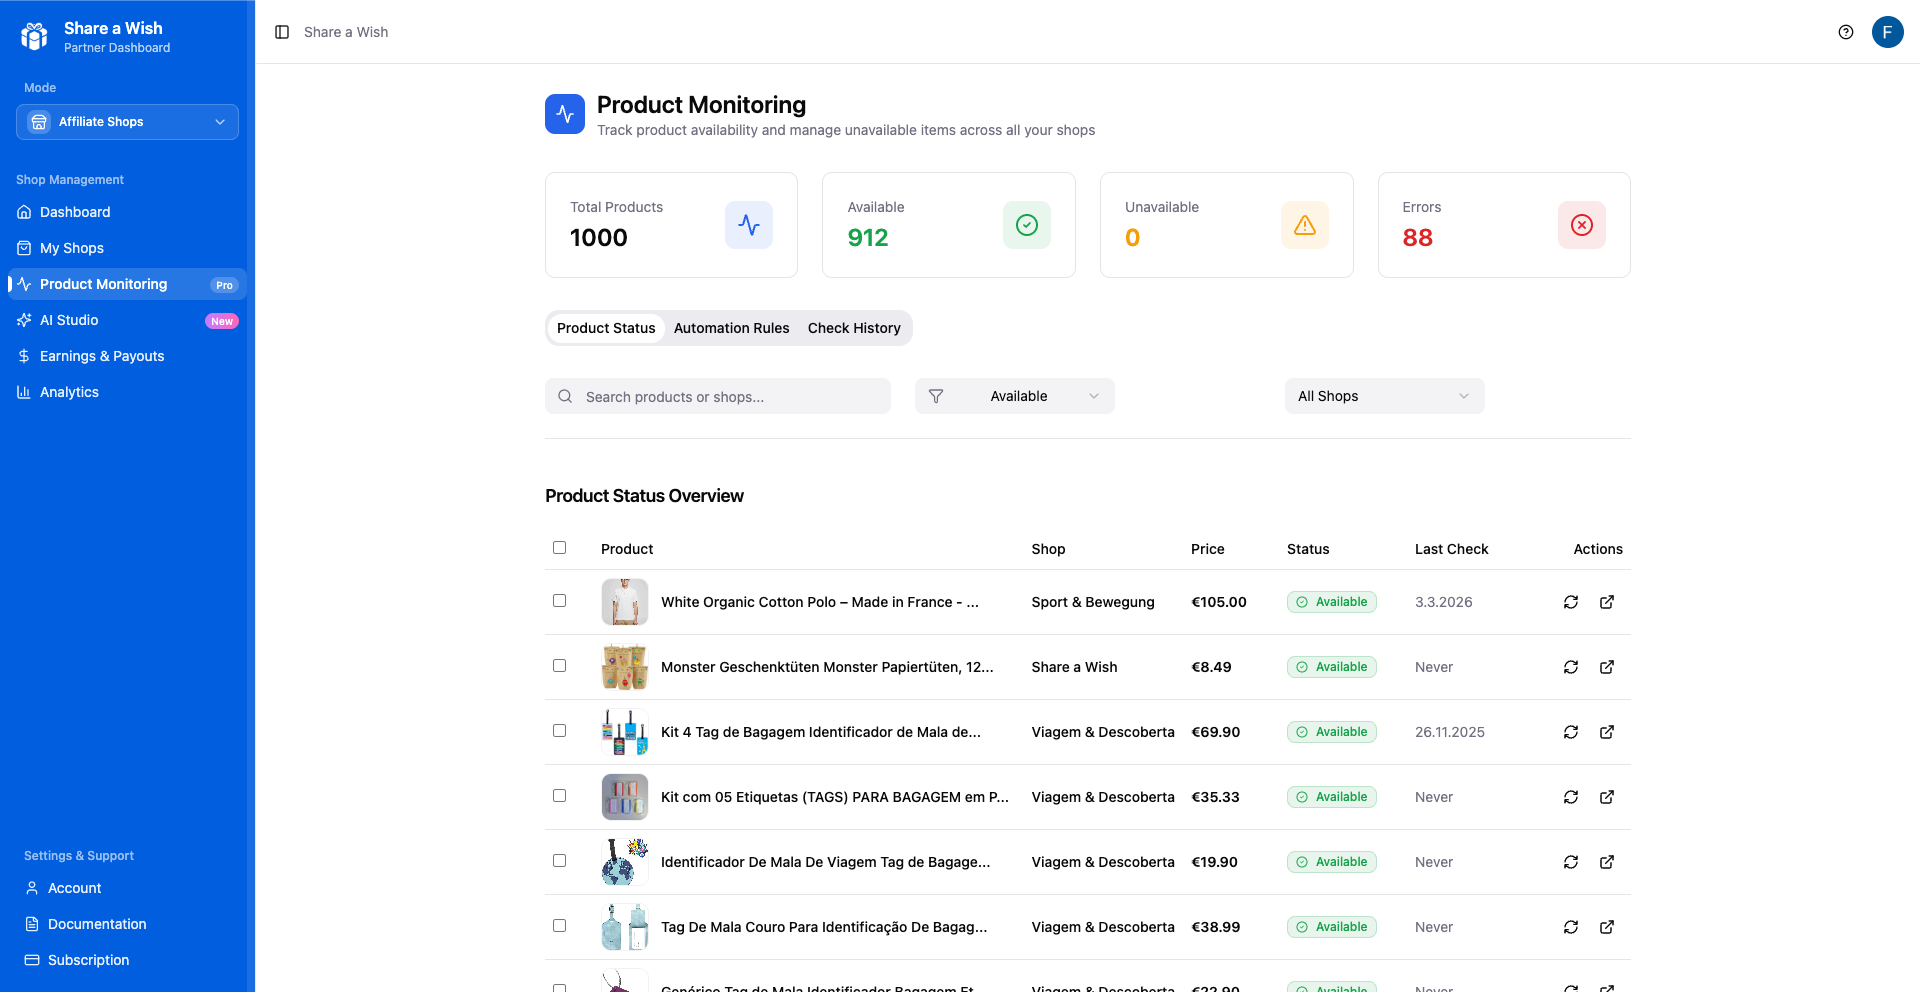
Task: Refresh Monster Geschenktüten product status
Action: pos(1571,667)
